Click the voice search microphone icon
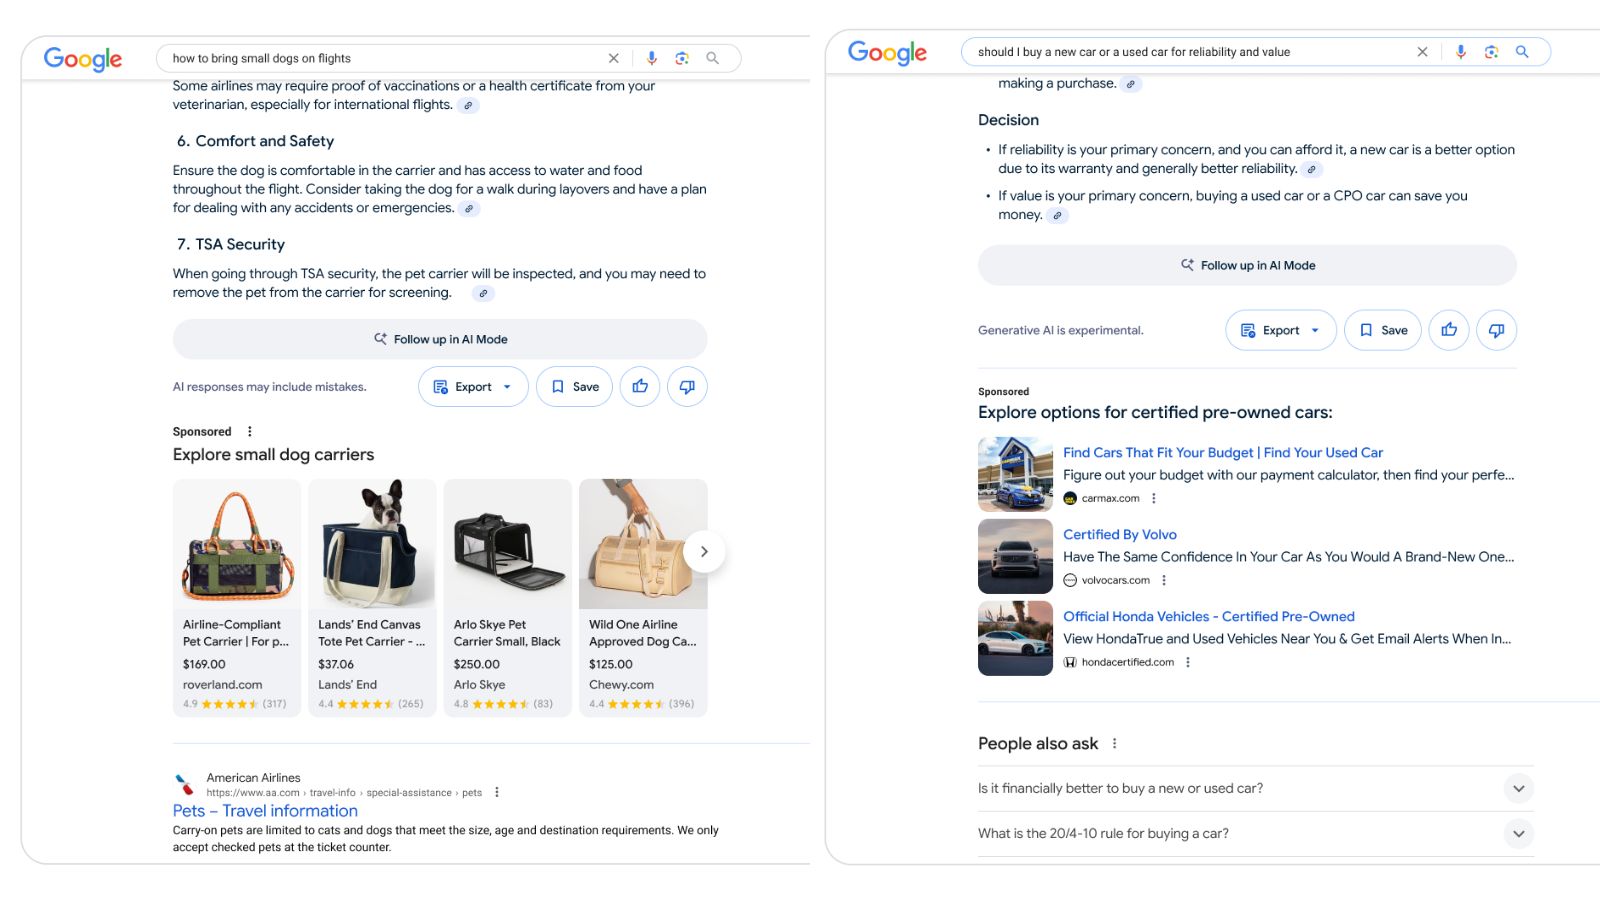1600x900 pixels. coord(652,58)
